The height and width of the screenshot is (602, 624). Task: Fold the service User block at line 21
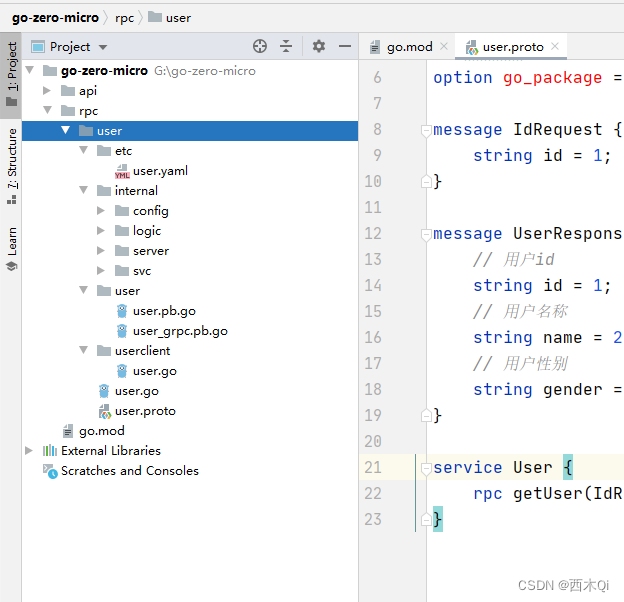tap(426, 468)
